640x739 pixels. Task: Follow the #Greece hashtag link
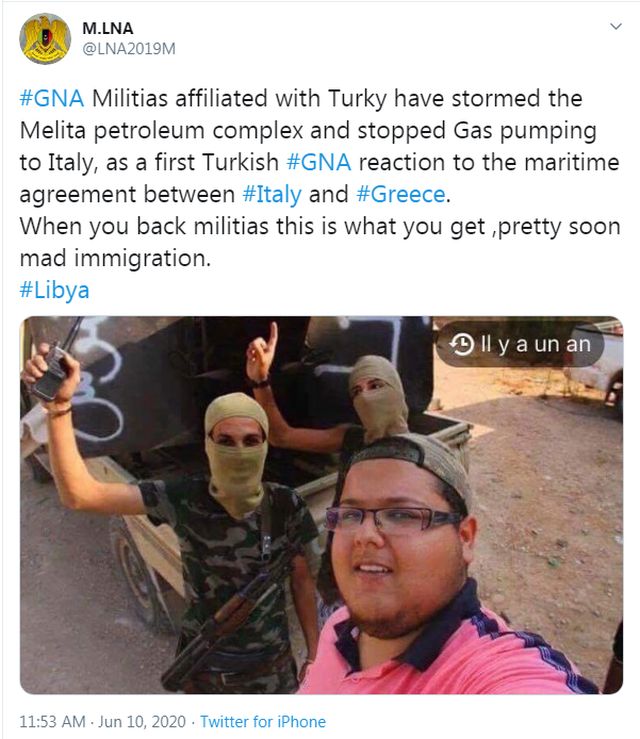click(x=401, y=195)
